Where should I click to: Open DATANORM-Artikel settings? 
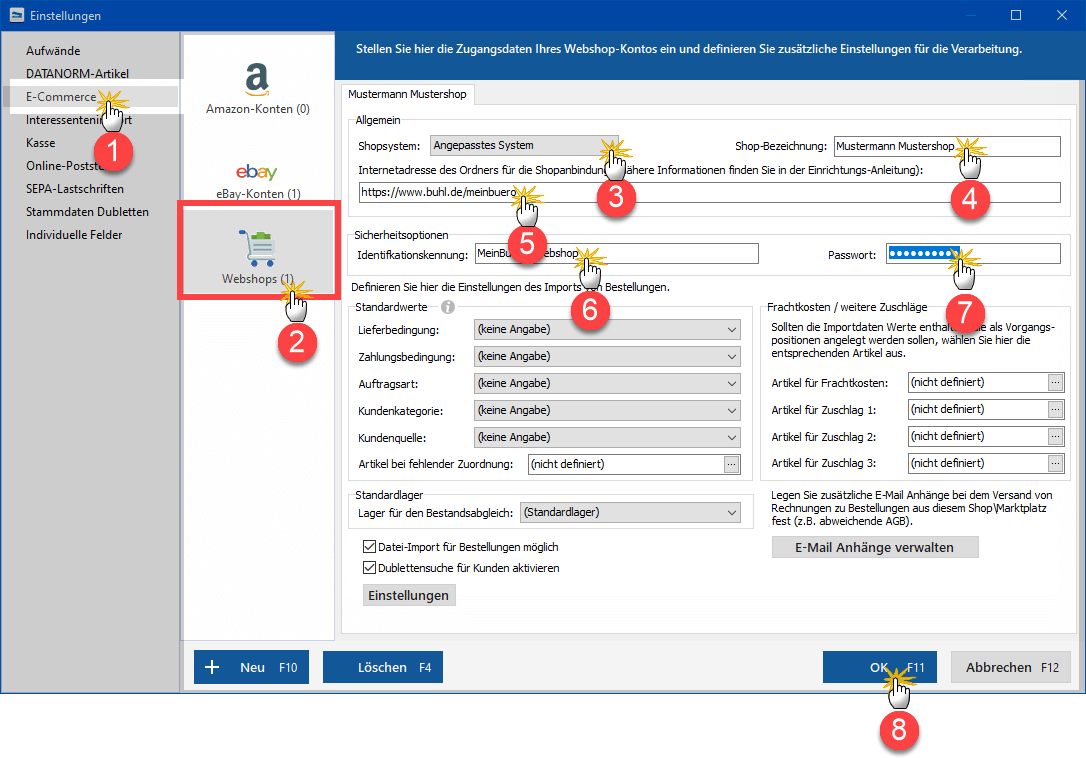(78, 73)
